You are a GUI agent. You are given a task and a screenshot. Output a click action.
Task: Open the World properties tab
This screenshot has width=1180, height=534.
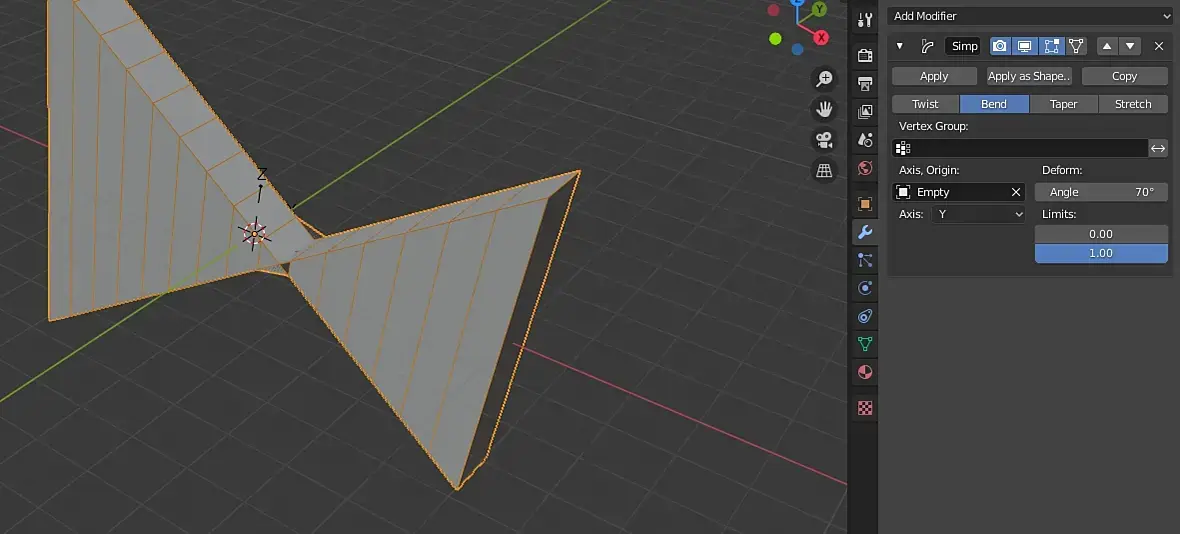(865, 167)
